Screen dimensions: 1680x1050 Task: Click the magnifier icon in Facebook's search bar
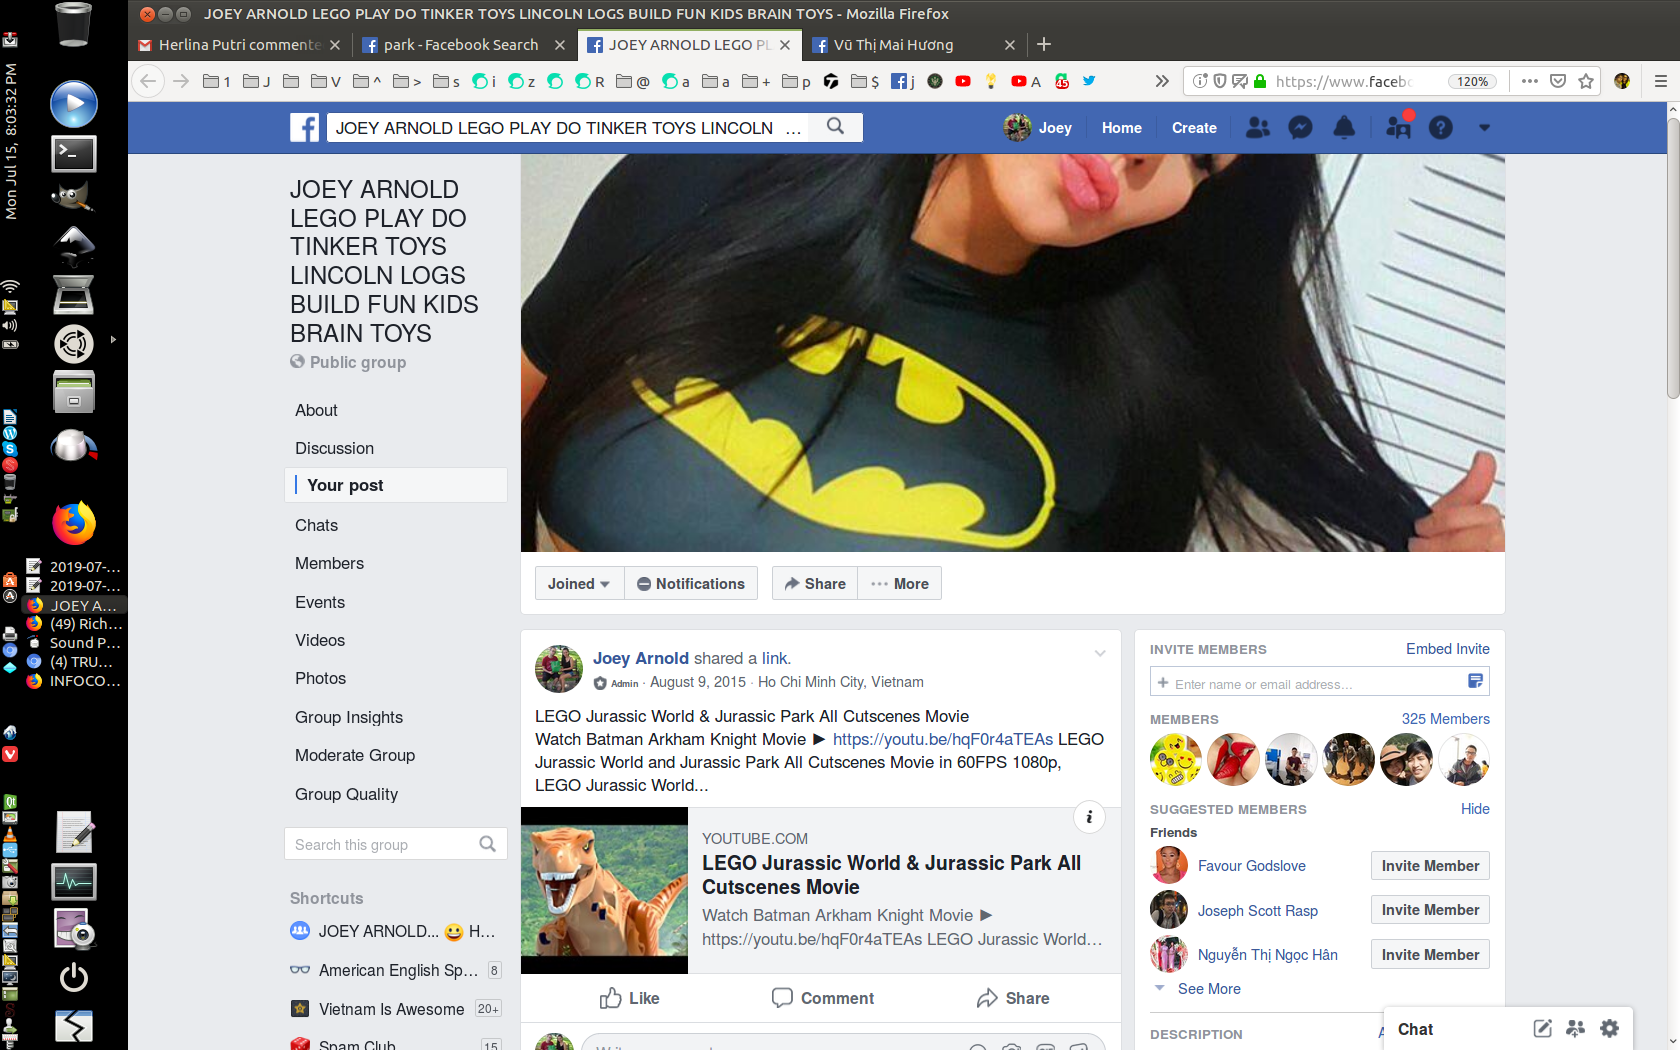point(835,127)
